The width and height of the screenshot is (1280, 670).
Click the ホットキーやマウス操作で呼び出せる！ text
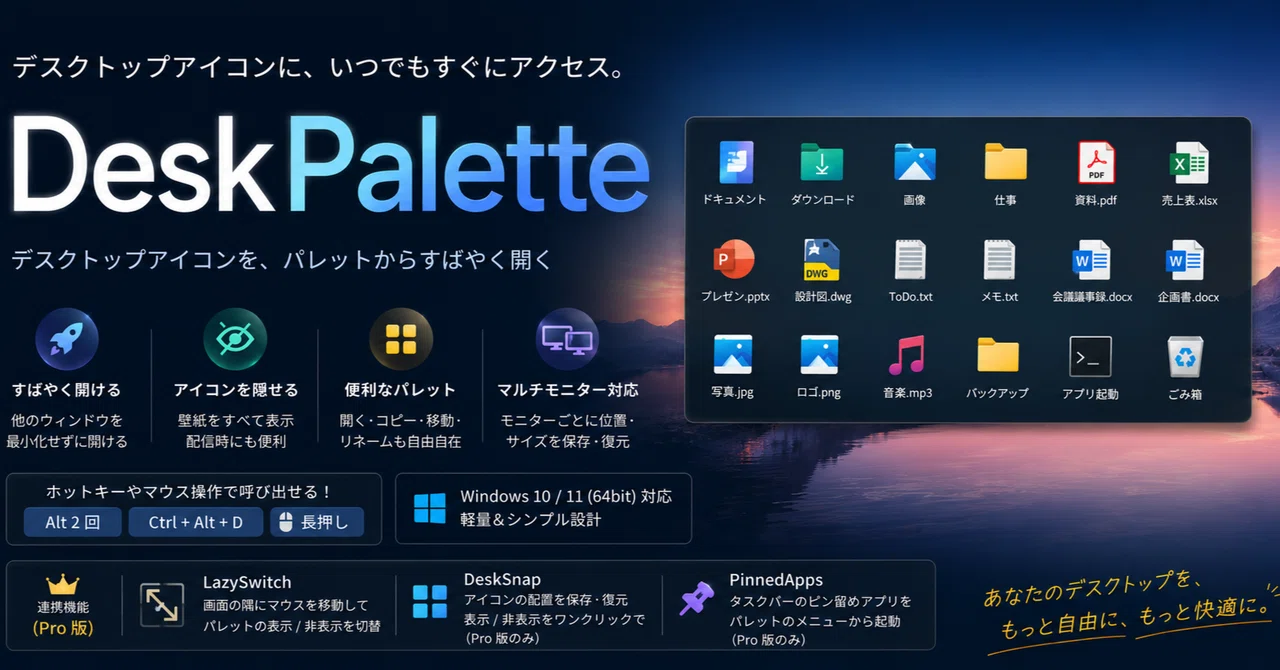(x=189, y=492)
